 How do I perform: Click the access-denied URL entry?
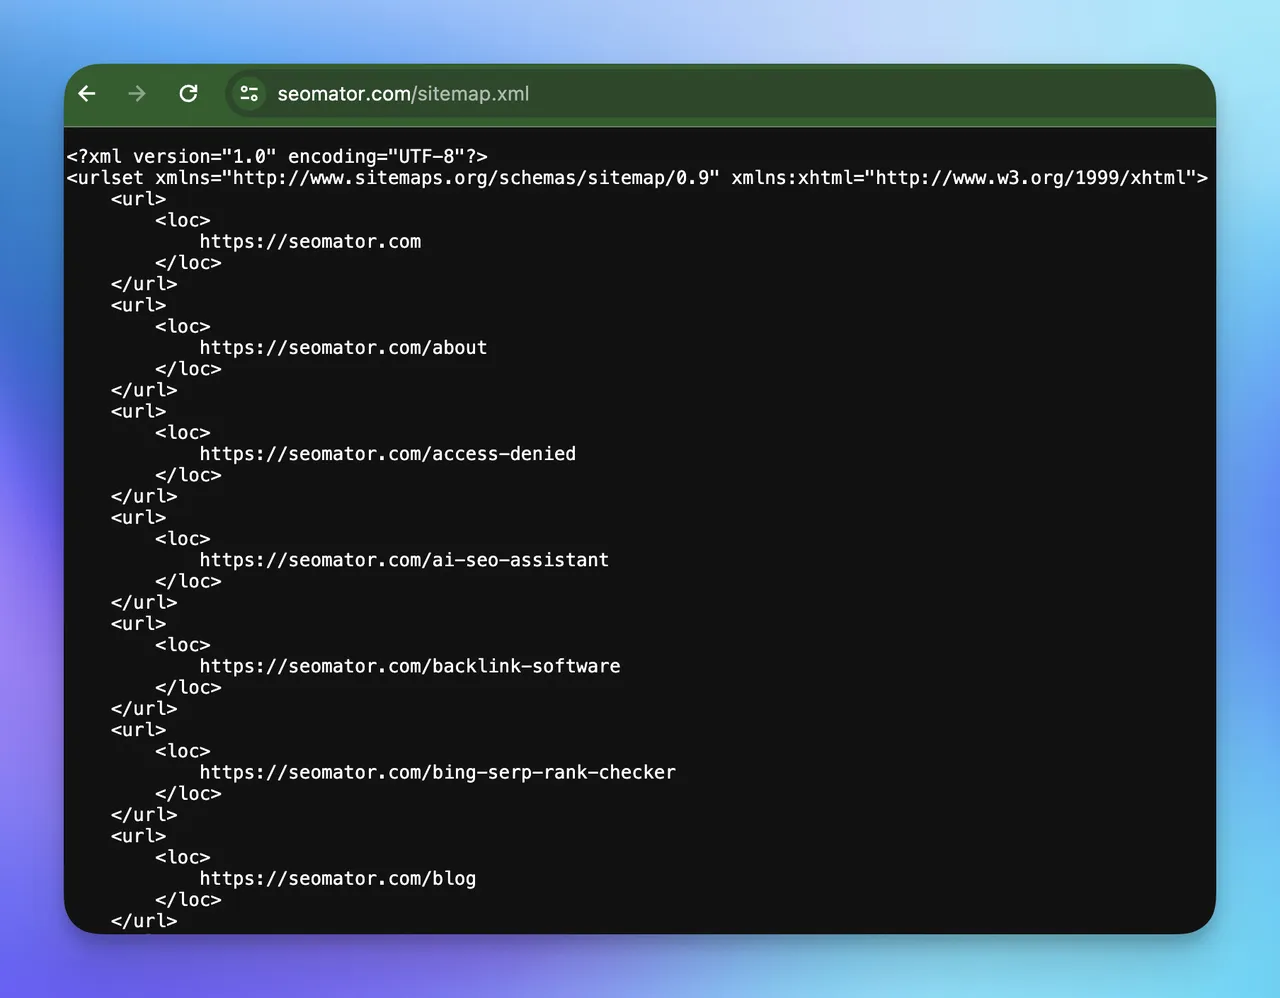click(x=387, y=453)
